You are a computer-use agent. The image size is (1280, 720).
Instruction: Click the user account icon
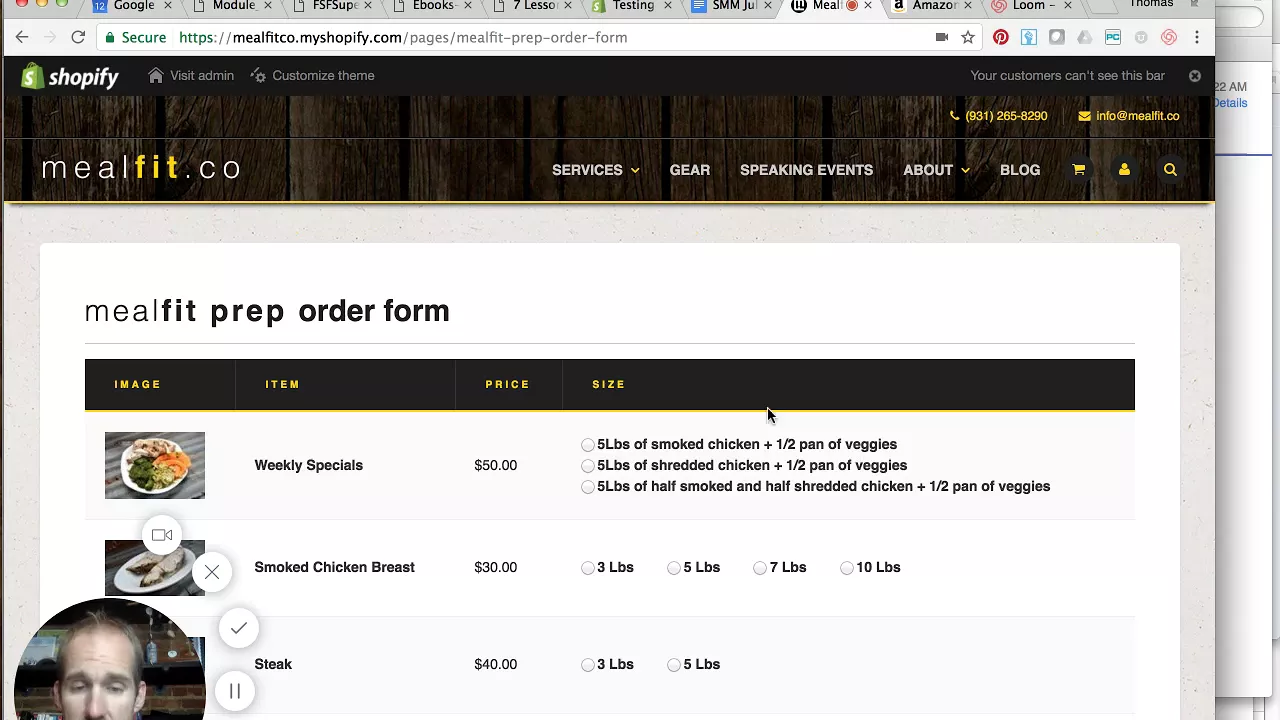click(1124, 170)
